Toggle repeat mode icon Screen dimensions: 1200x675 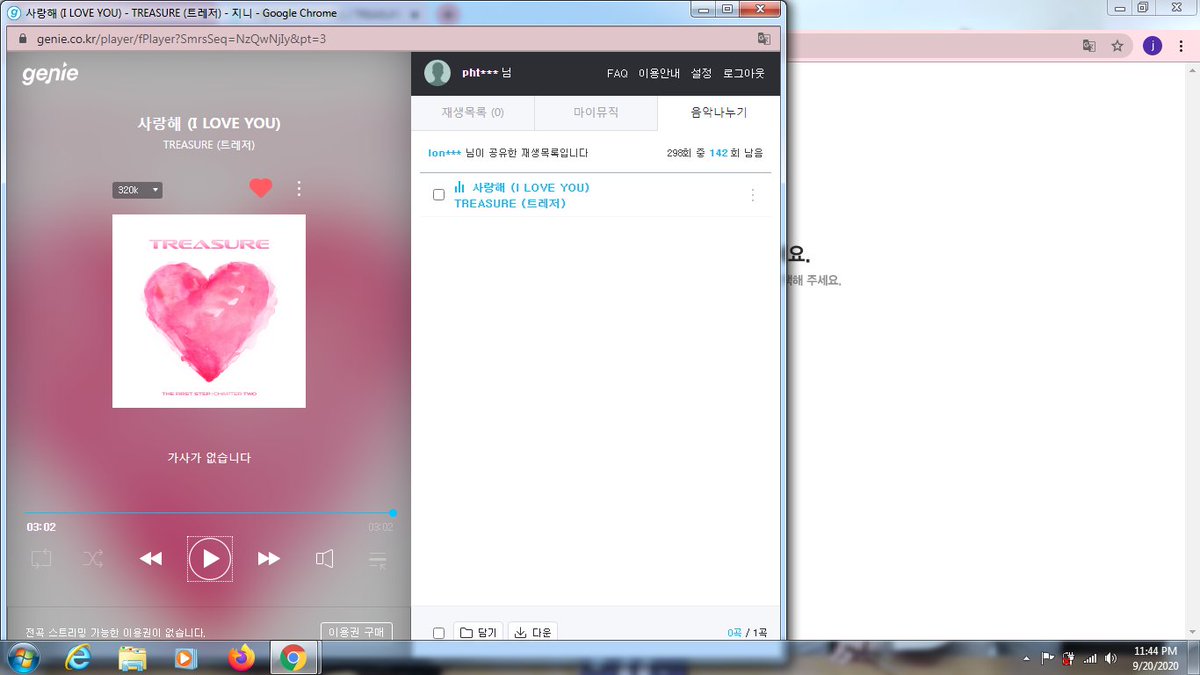click(x=41, y=559)
